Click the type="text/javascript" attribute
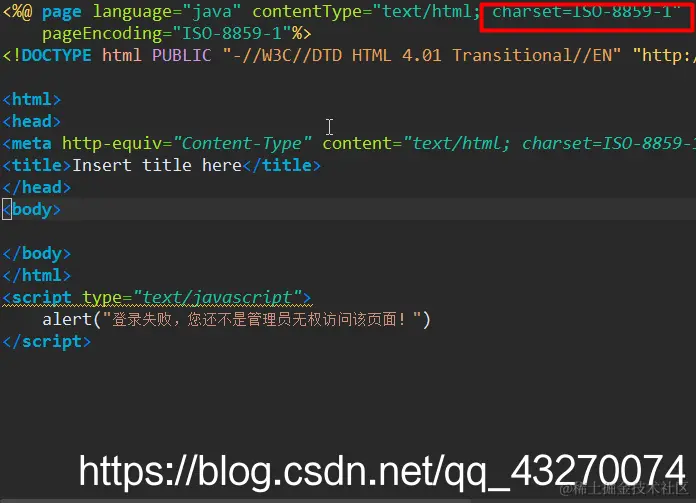Image resolution: width=696 pixels, height=503 pixels. pos(192,297)
